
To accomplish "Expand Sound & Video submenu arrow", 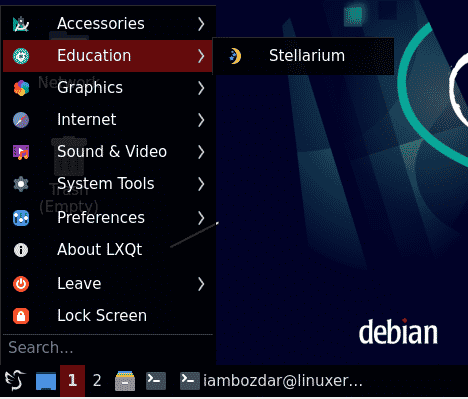I will (x=201, y=152).
